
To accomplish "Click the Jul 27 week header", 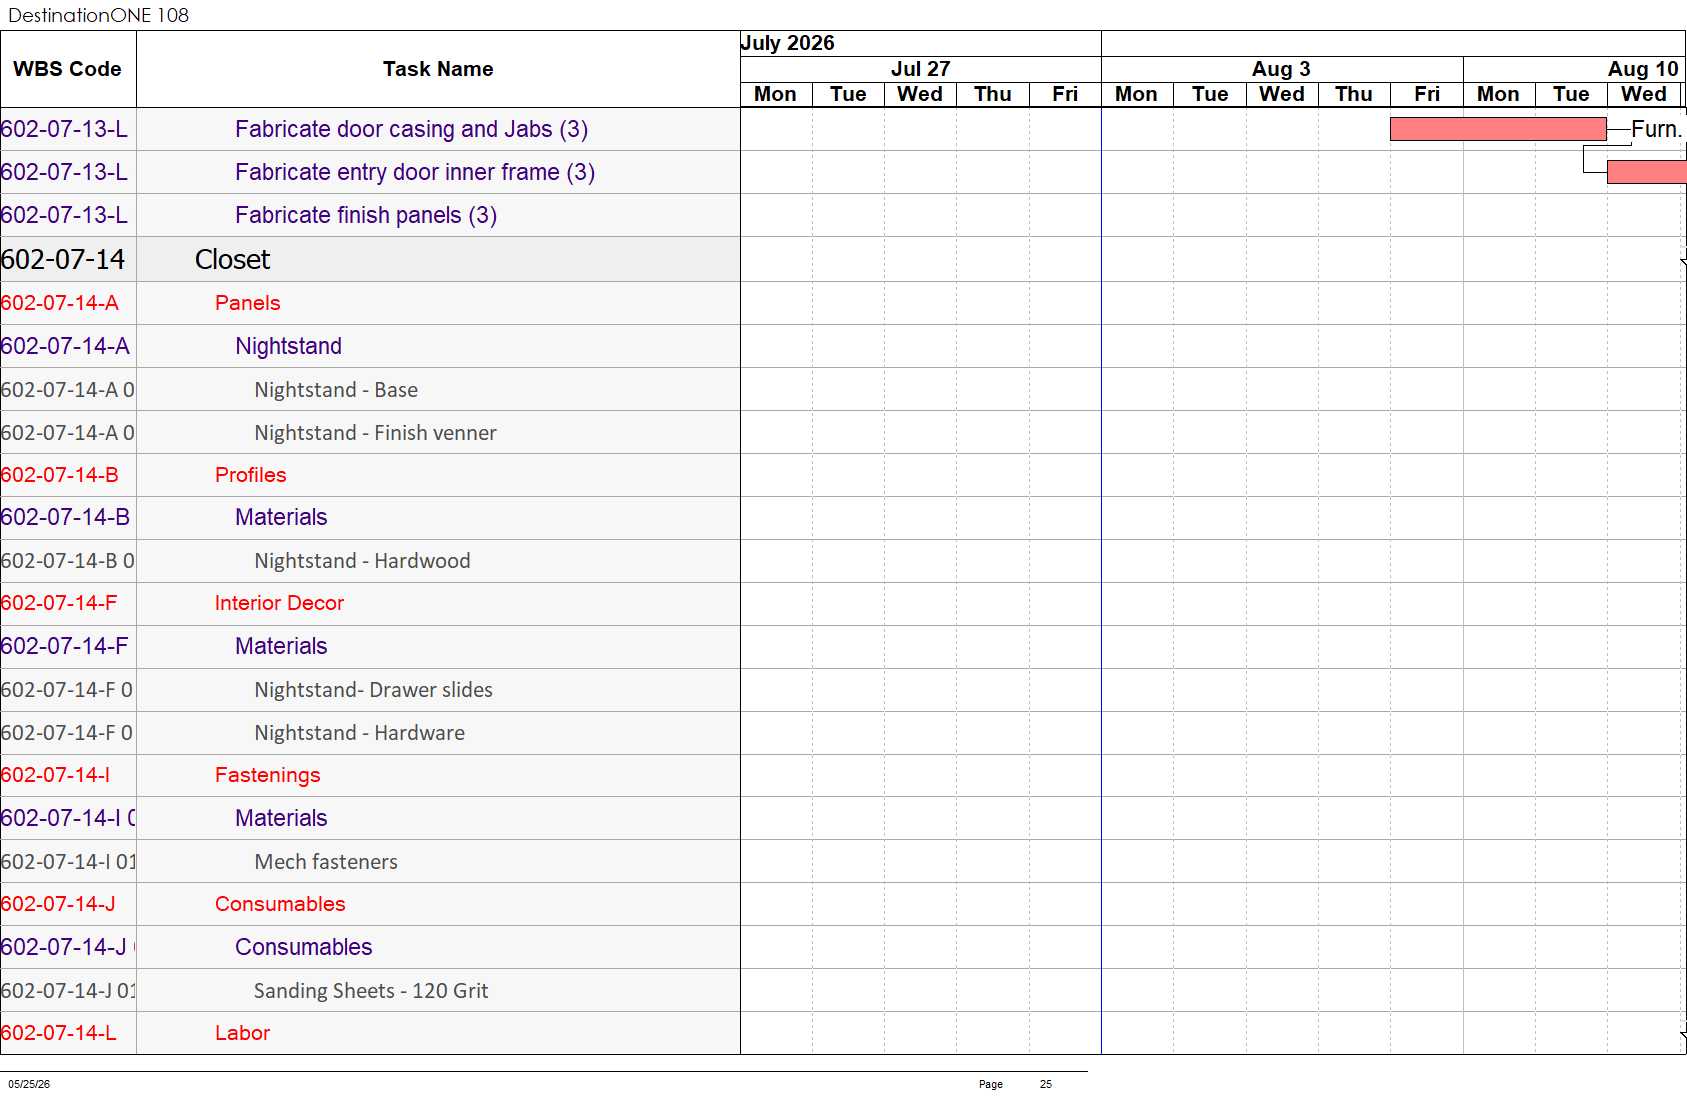I will (920, 69).
